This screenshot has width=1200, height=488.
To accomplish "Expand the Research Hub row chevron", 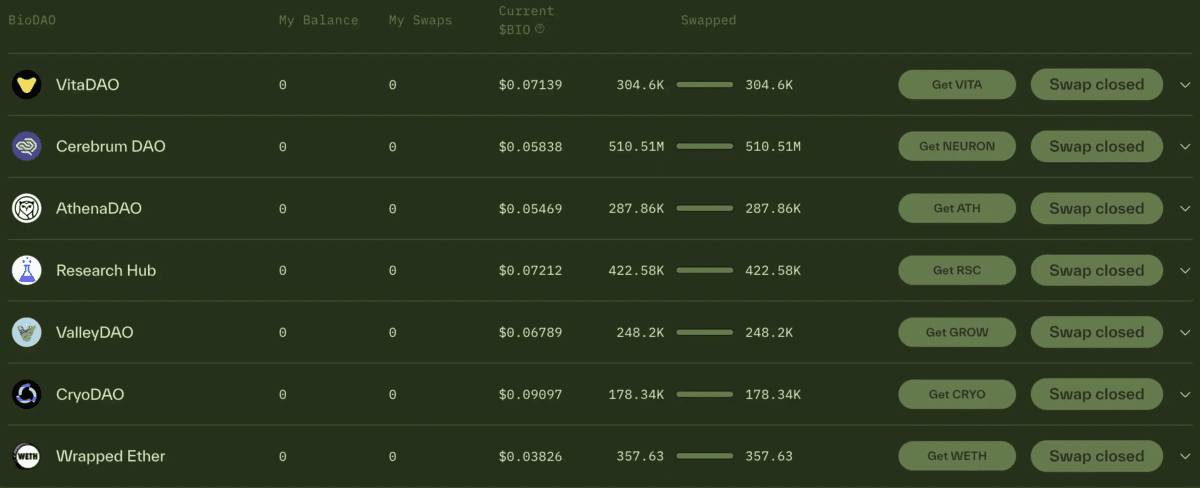I will [1185, 271].
